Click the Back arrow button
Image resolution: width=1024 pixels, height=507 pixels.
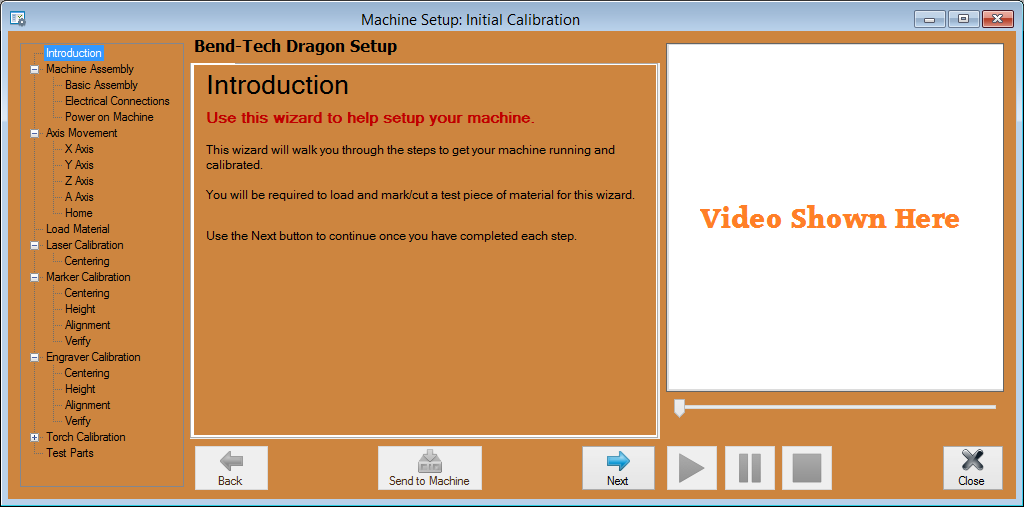click(x=231, y=468)
